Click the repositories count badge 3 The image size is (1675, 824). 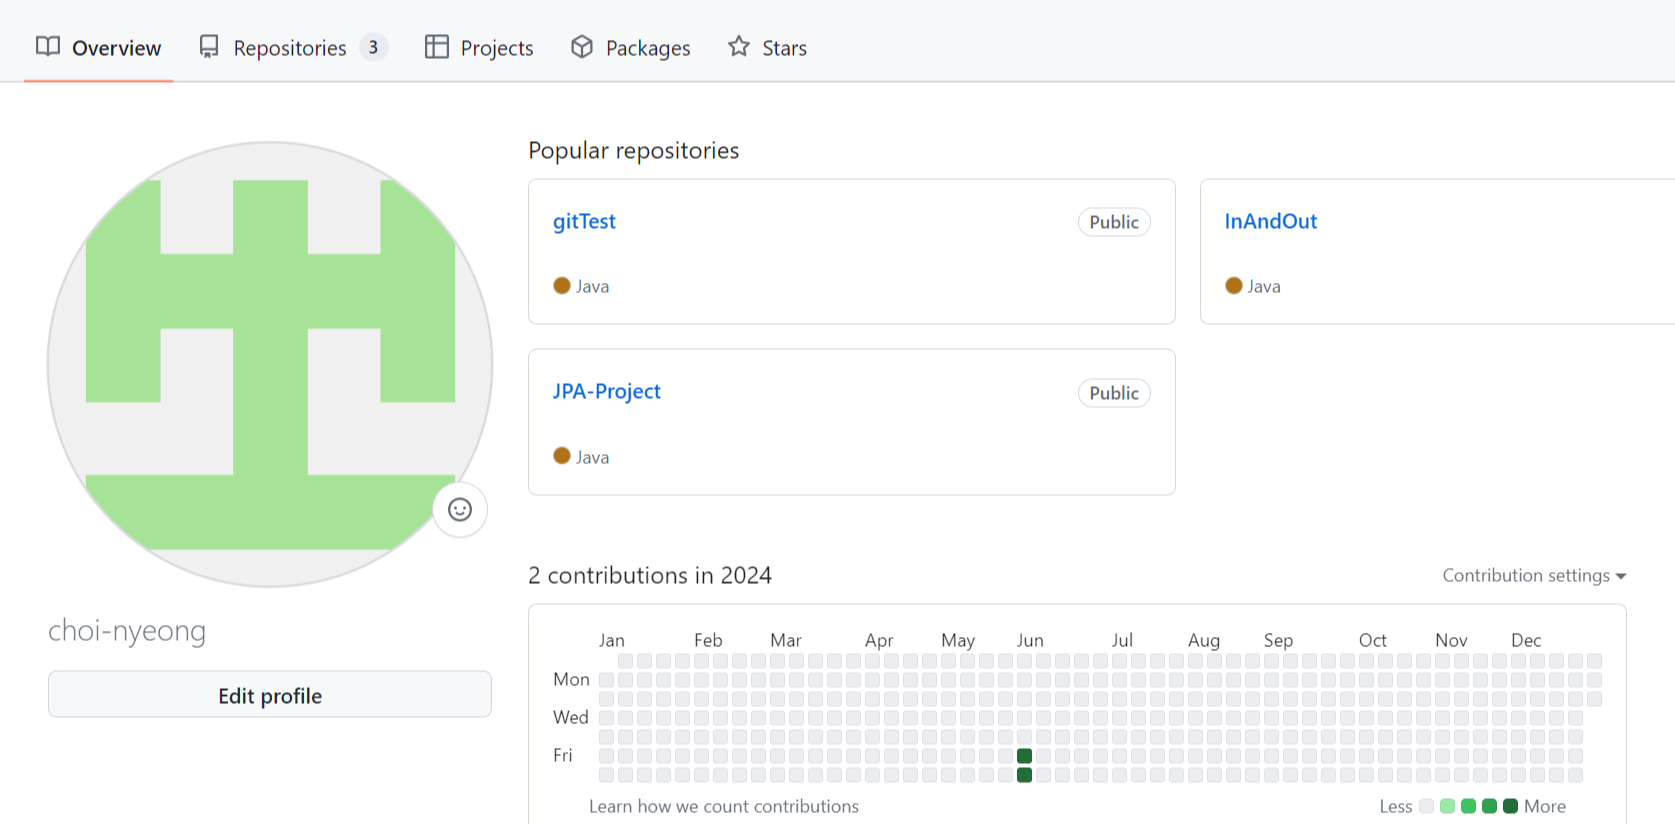coord(373,47)
